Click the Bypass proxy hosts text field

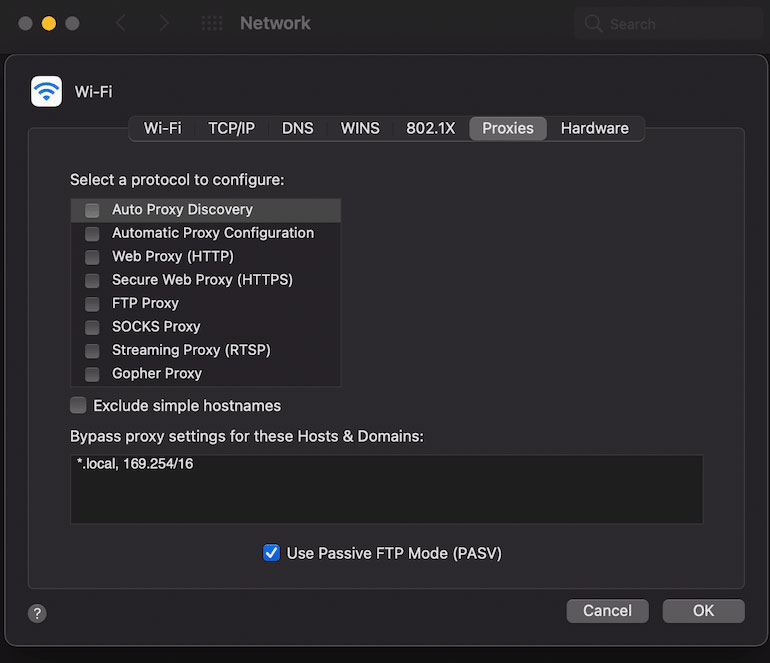[x=386, y=489]
